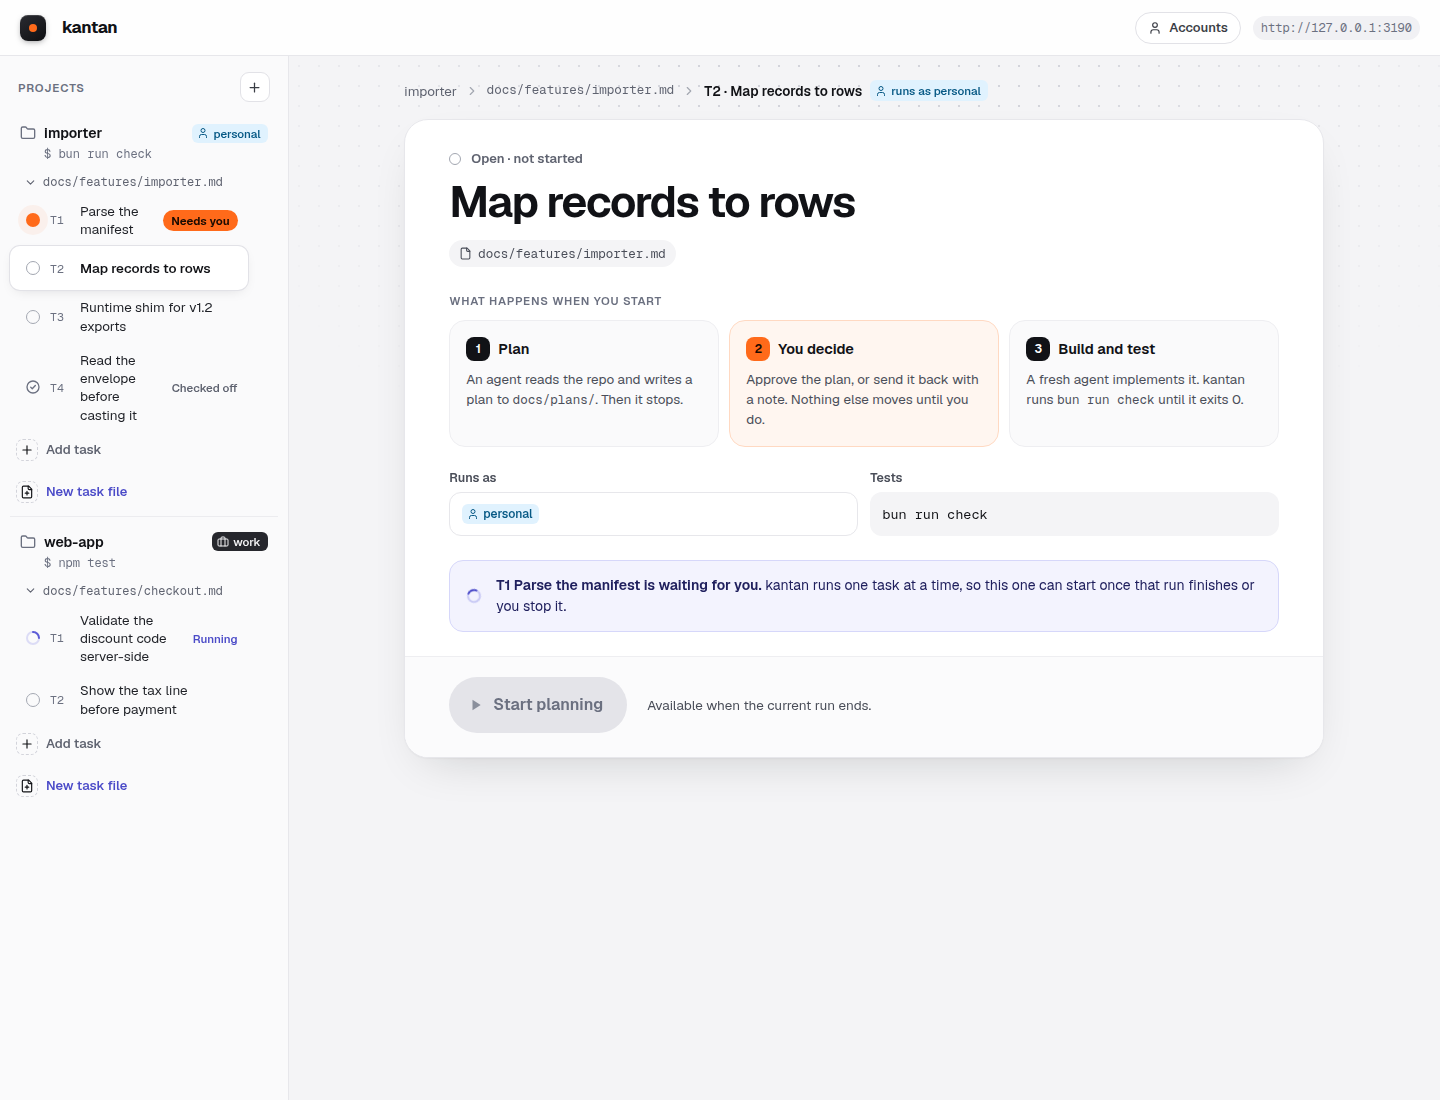This screenshot has width=1440, height=1100.
Task: Click the web-app project folder icon
Action: [x=28, y=542]
